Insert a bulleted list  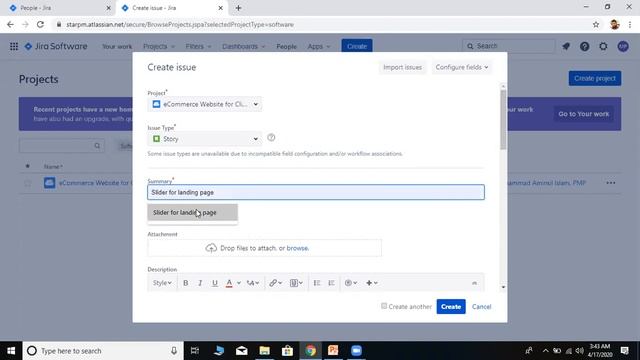click(x=317, y=283)
